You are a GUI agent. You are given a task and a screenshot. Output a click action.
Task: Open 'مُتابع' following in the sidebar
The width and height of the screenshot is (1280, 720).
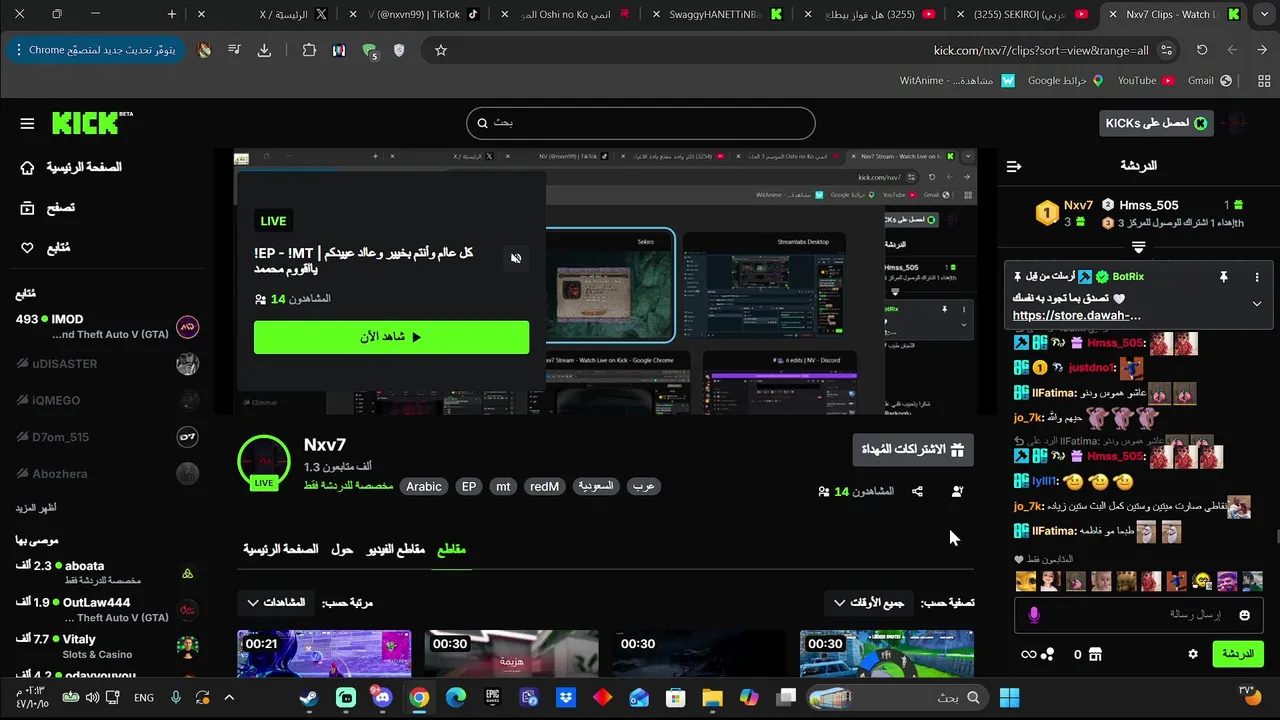tap(46, 248)
